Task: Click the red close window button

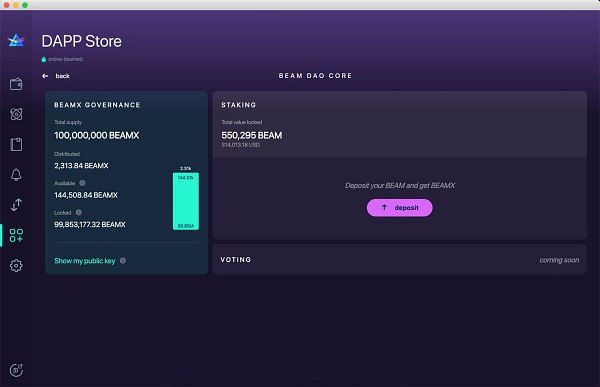Action: tap(7, 5)
